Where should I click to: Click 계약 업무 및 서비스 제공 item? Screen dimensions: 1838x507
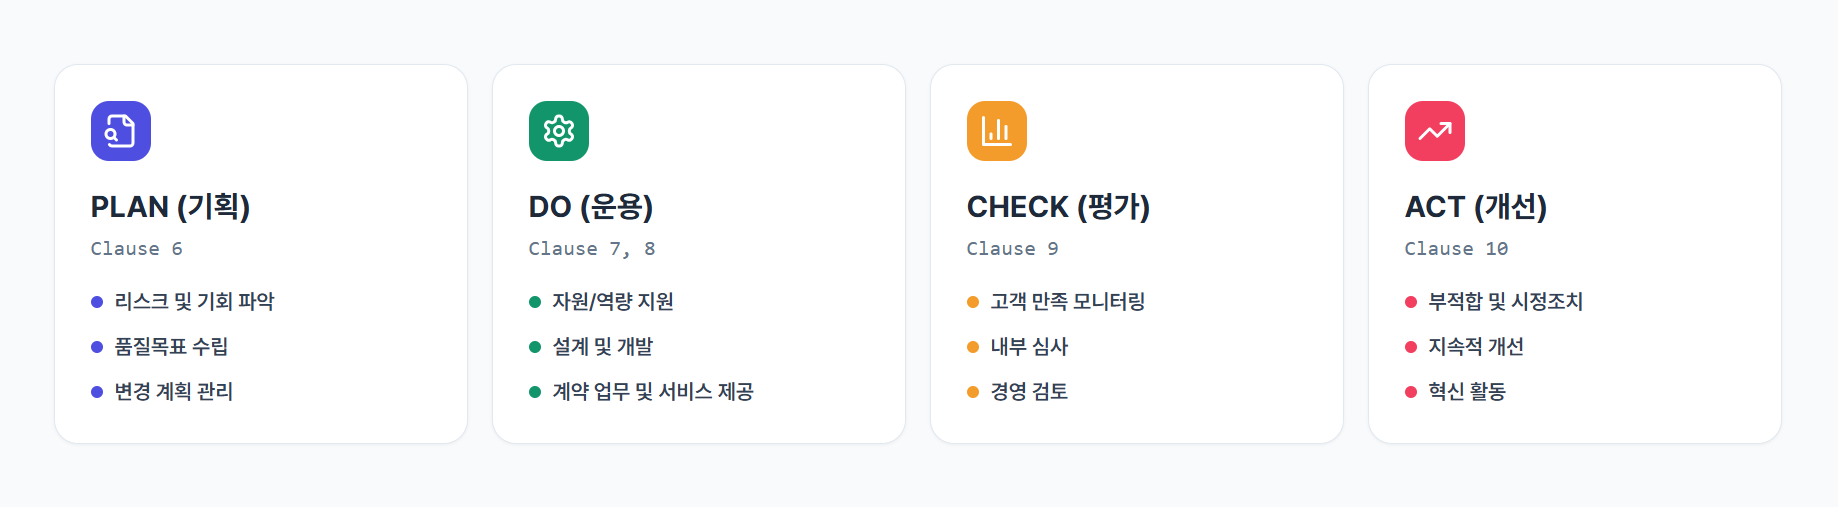(x=653, y=392)
